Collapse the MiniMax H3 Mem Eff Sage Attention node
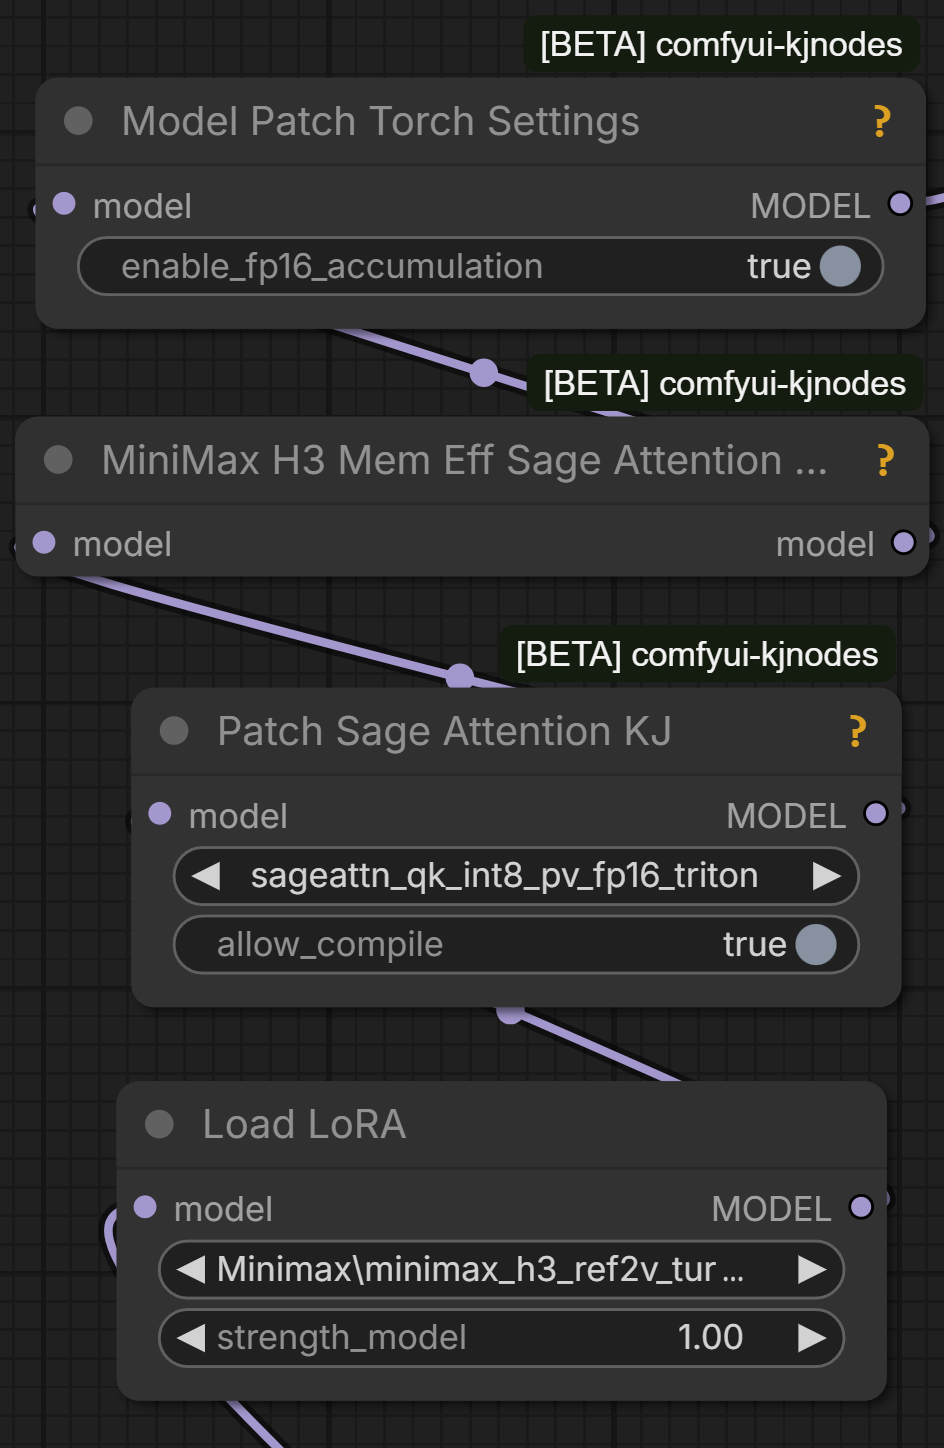This screenshot has height=1448, width=944. tap(58, 460)
